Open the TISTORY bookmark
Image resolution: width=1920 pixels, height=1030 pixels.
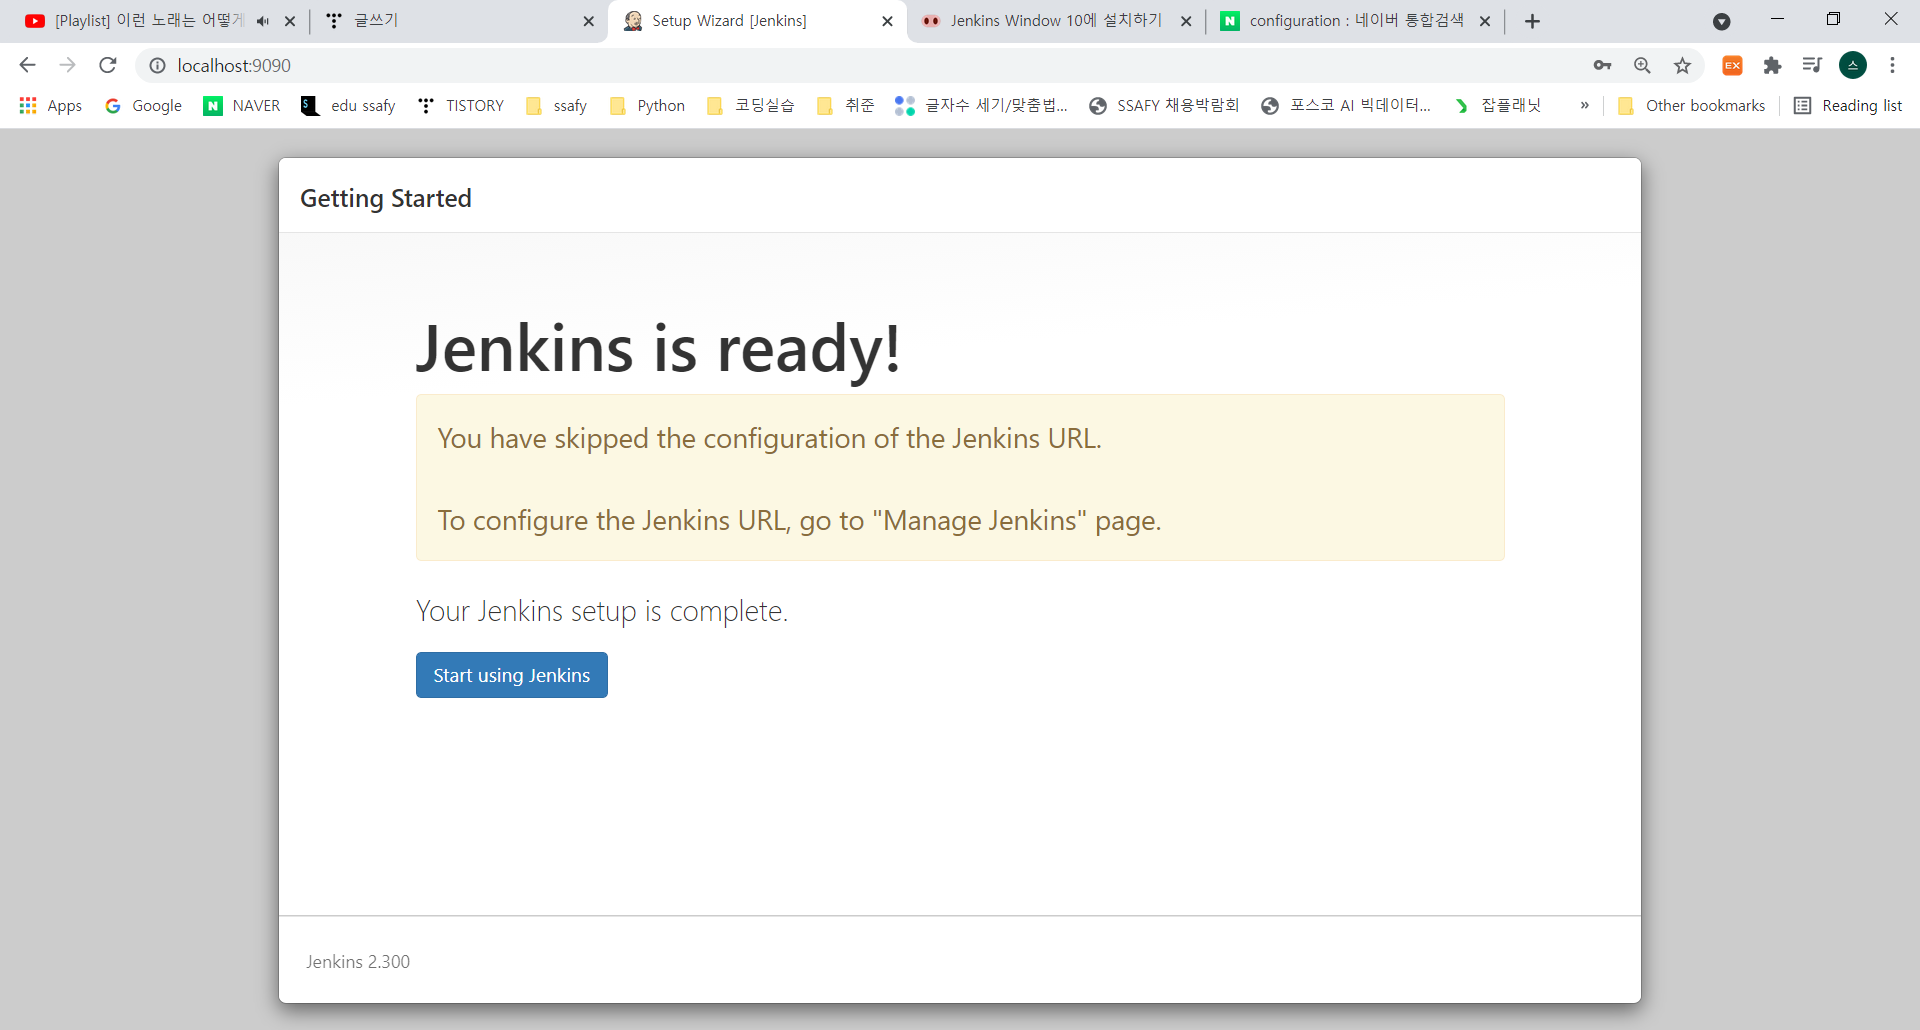pyautogui.click(x=461, y=105)
